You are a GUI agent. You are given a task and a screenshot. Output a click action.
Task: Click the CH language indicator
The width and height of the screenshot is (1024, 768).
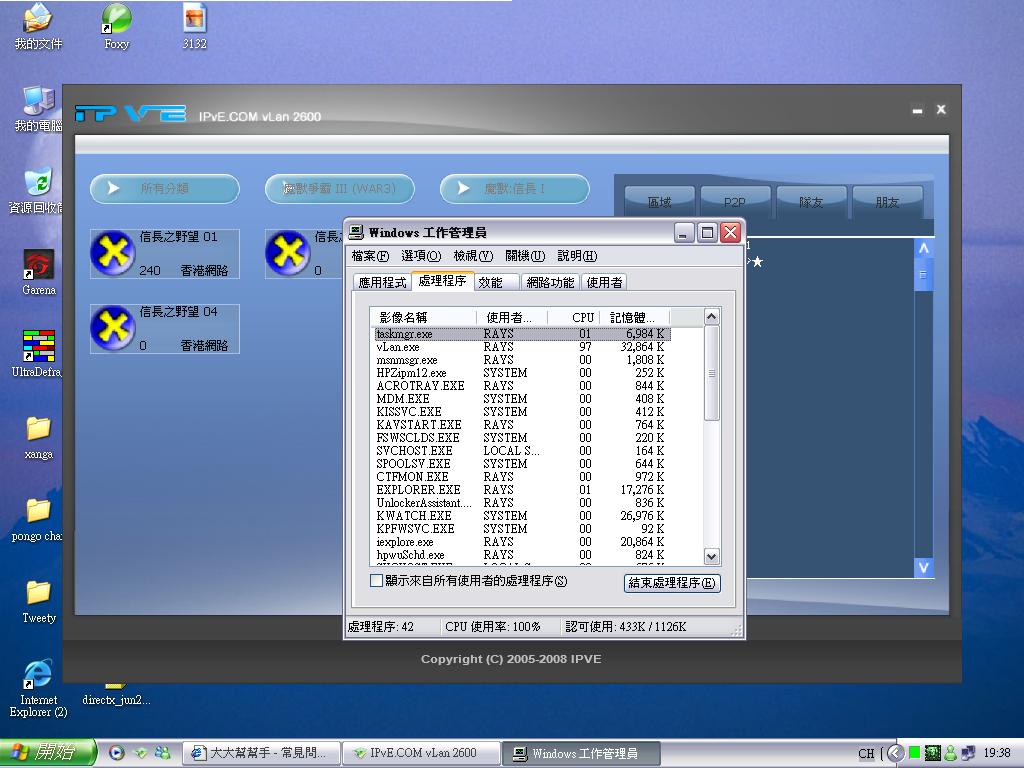pos(867,753)
